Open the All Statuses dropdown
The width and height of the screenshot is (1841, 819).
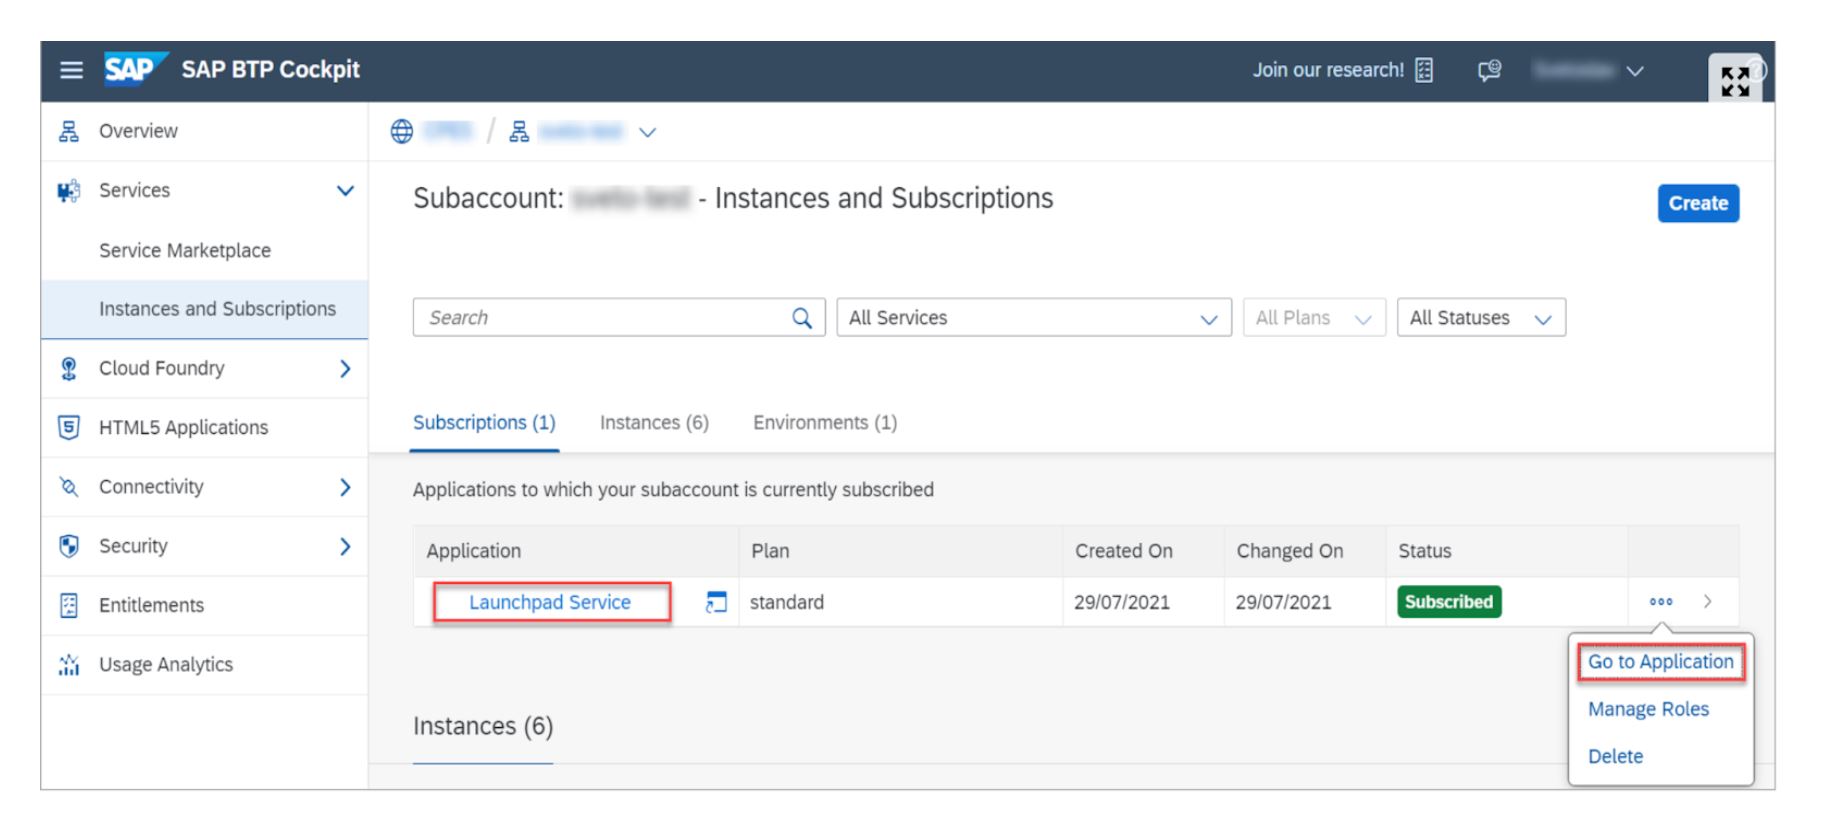1481,318
